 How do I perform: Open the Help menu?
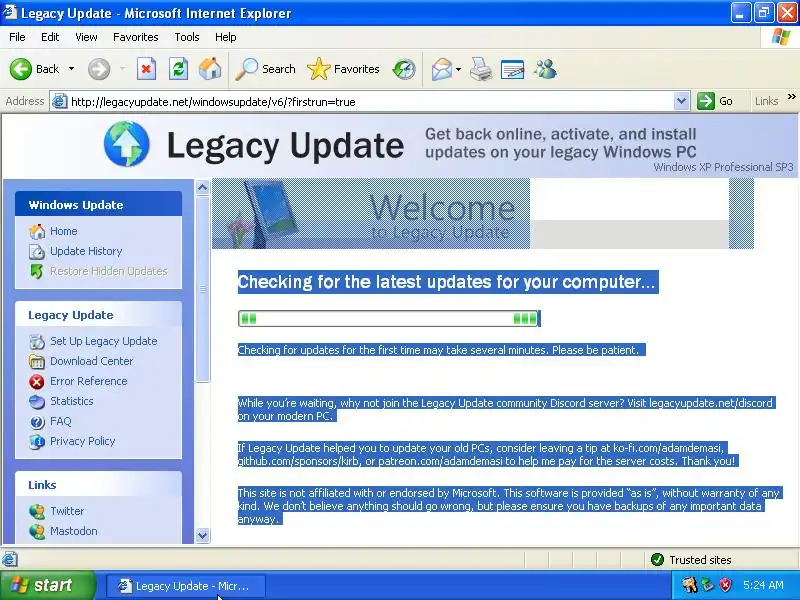226,37
